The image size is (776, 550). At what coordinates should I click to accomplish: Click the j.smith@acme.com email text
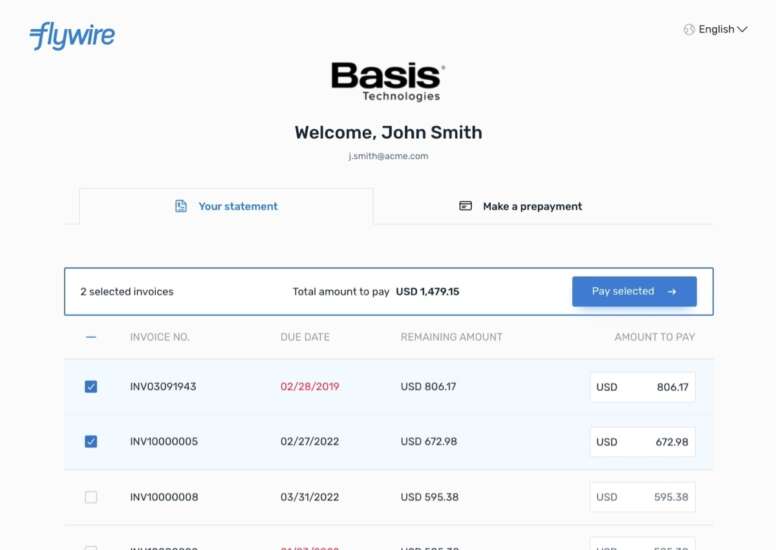pos(388,156)
